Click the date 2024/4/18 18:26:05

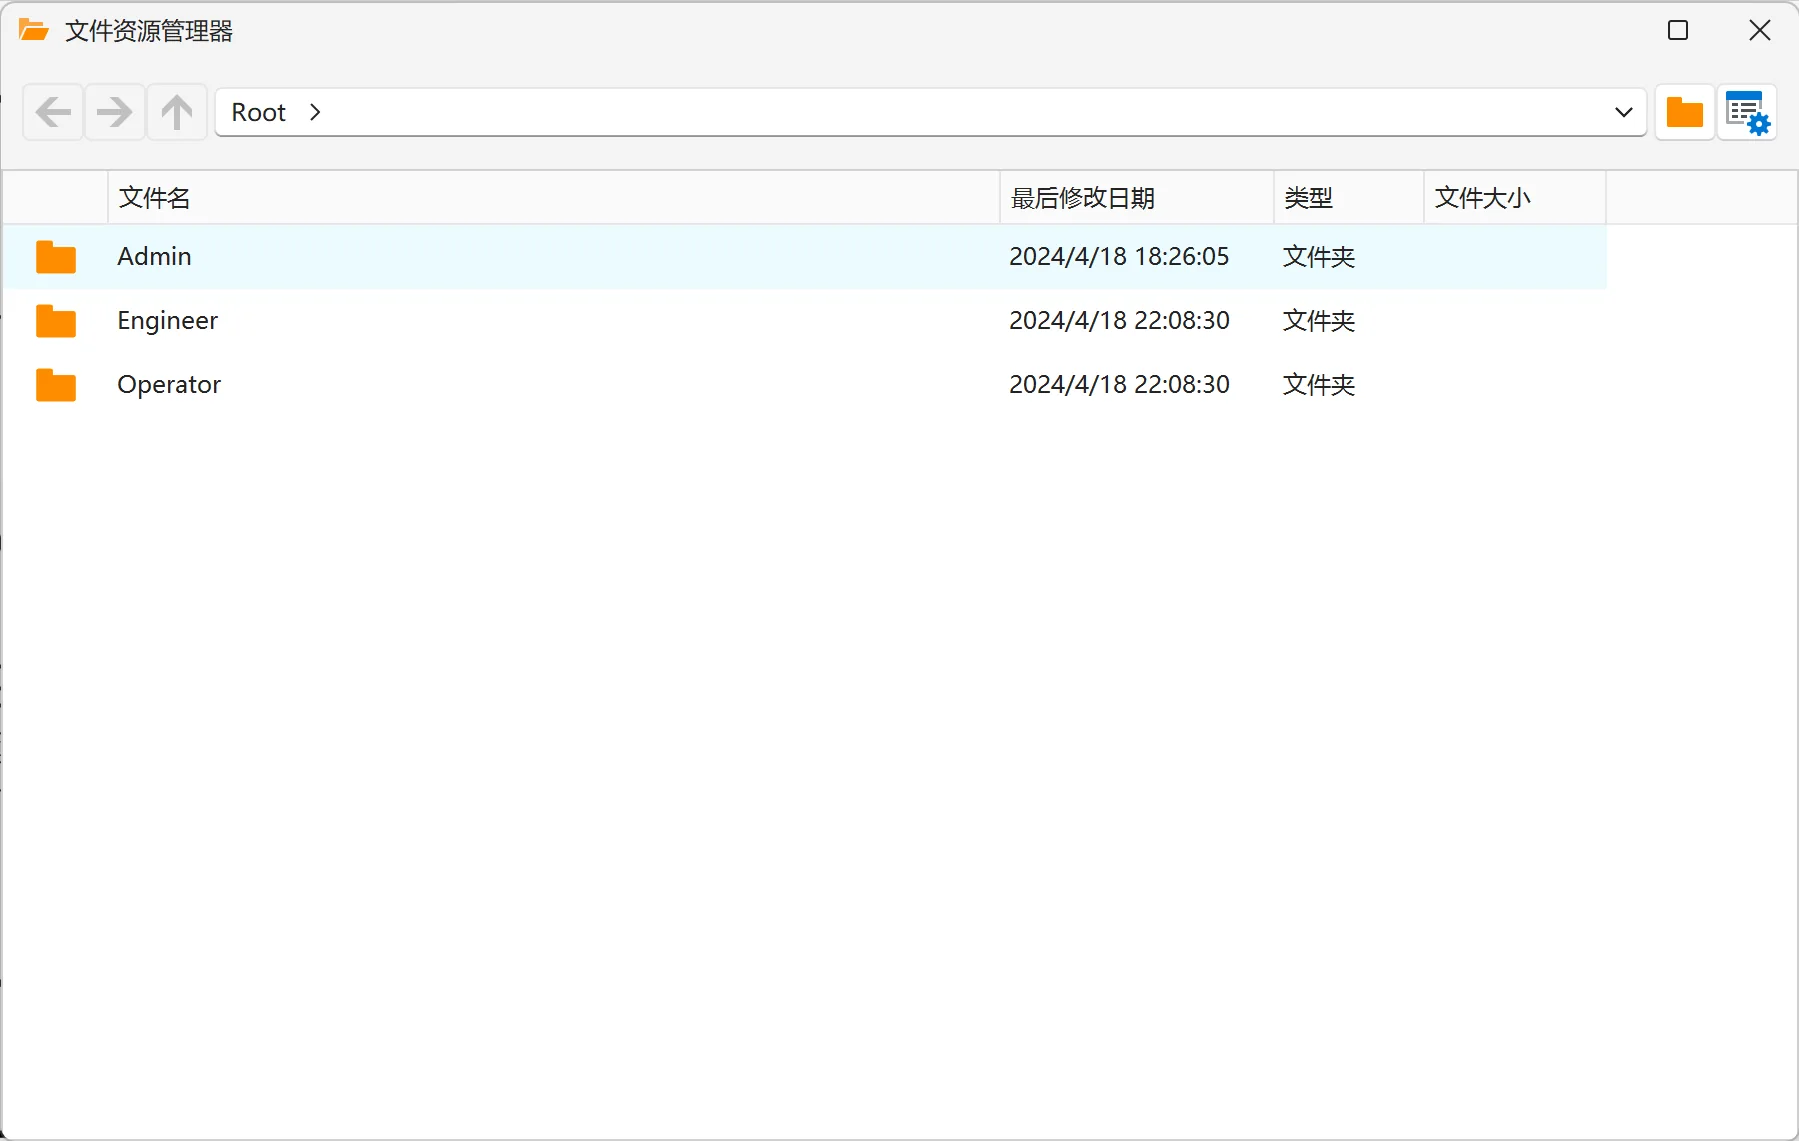1119,257
